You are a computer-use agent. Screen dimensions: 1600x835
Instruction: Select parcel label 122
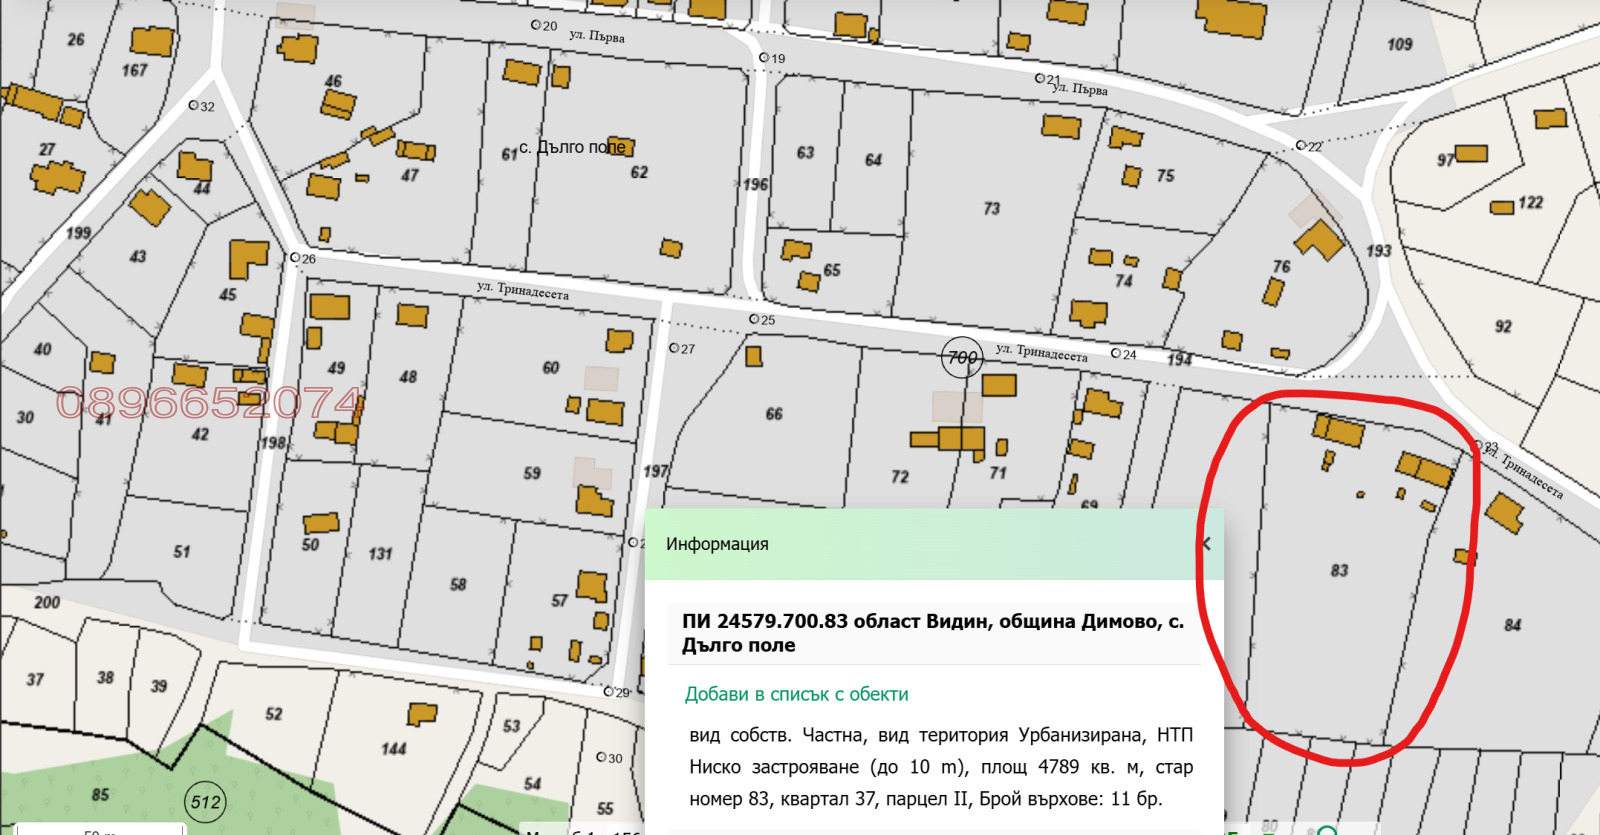point(1531,202)
